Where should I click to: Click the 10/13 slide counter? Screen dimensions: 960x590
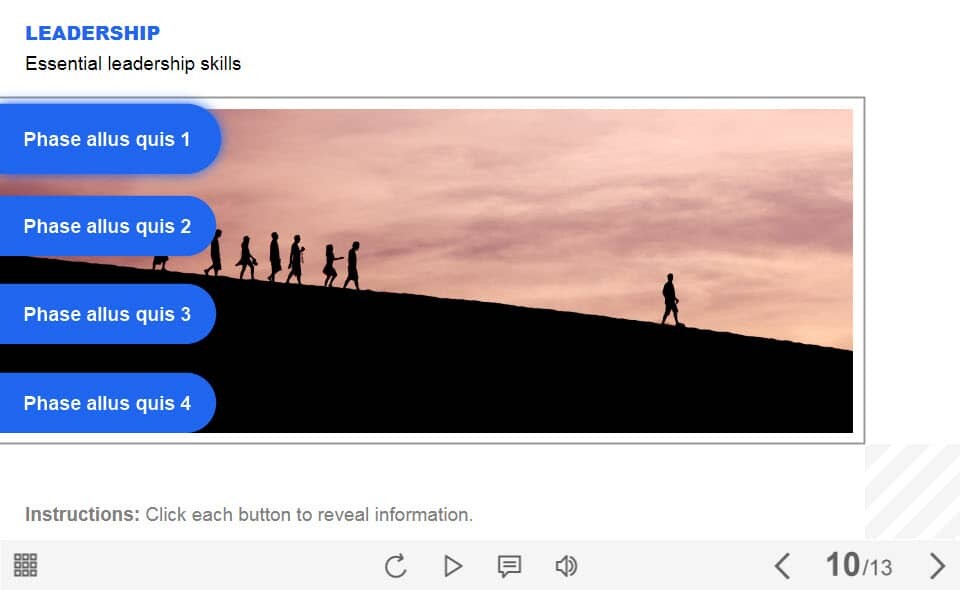click(x=858, y=566)
